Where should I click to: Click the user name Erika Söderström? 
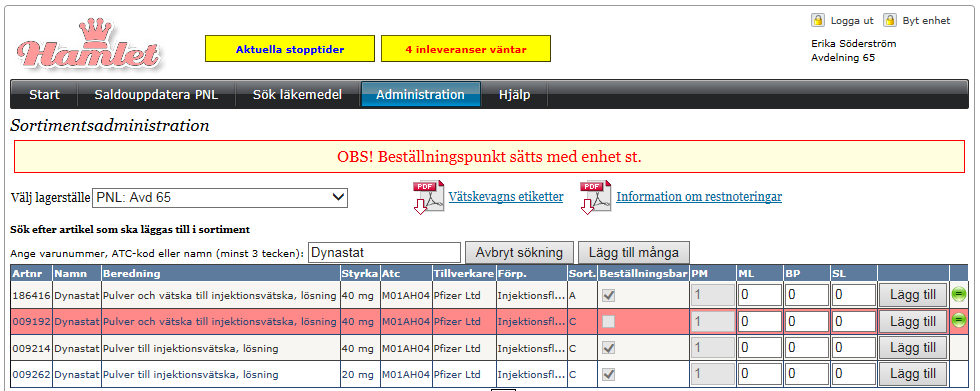(854, 44)
